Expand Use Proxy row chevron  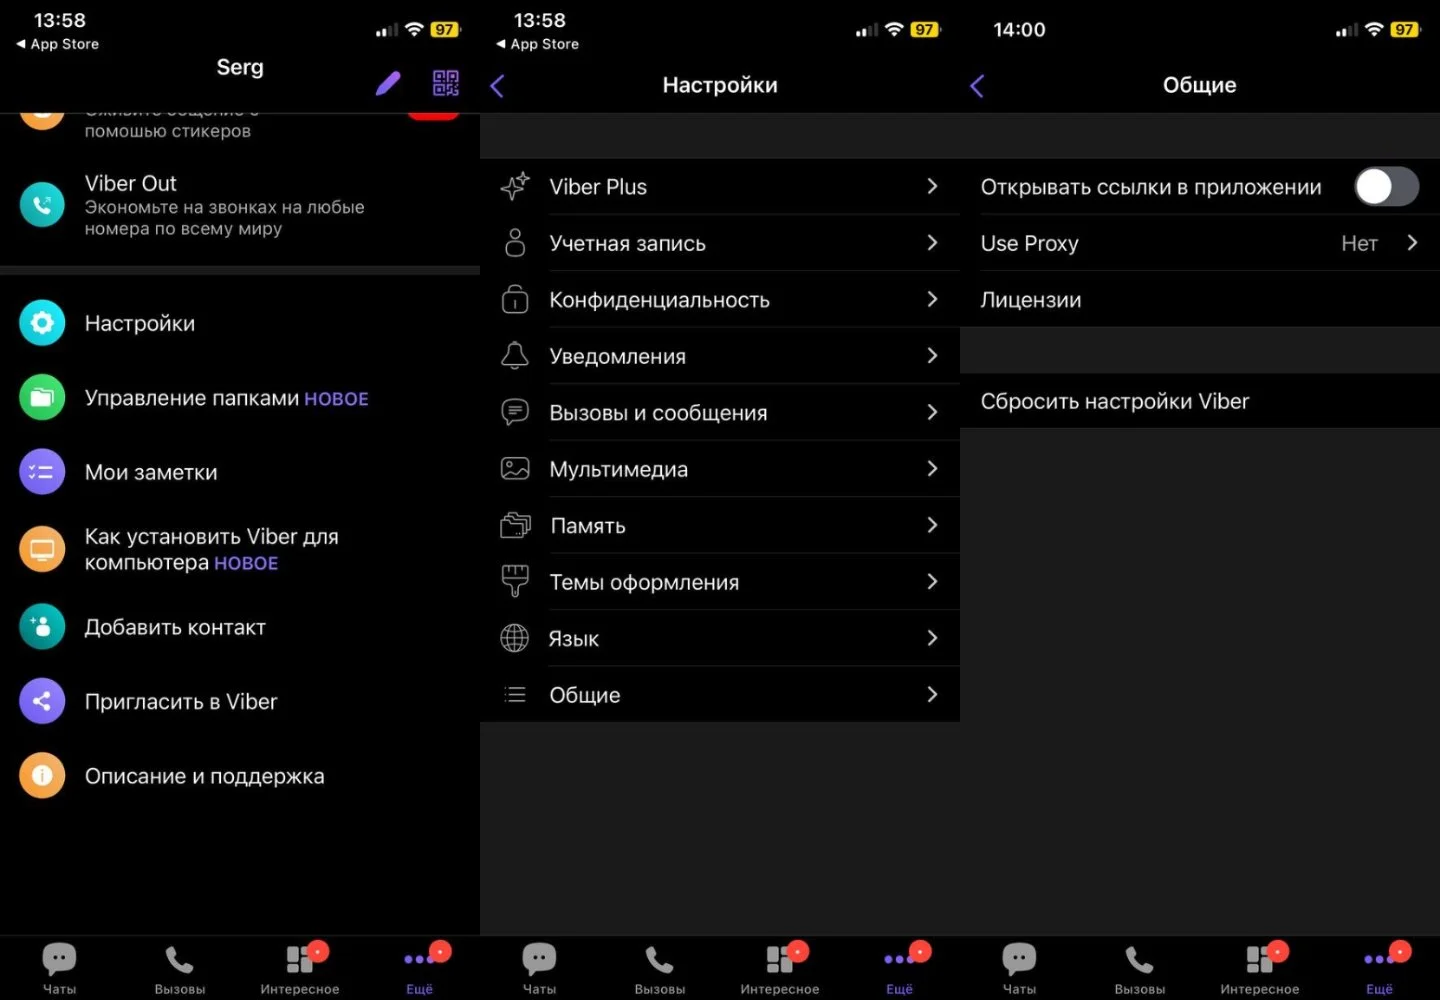click(1412, 243)
